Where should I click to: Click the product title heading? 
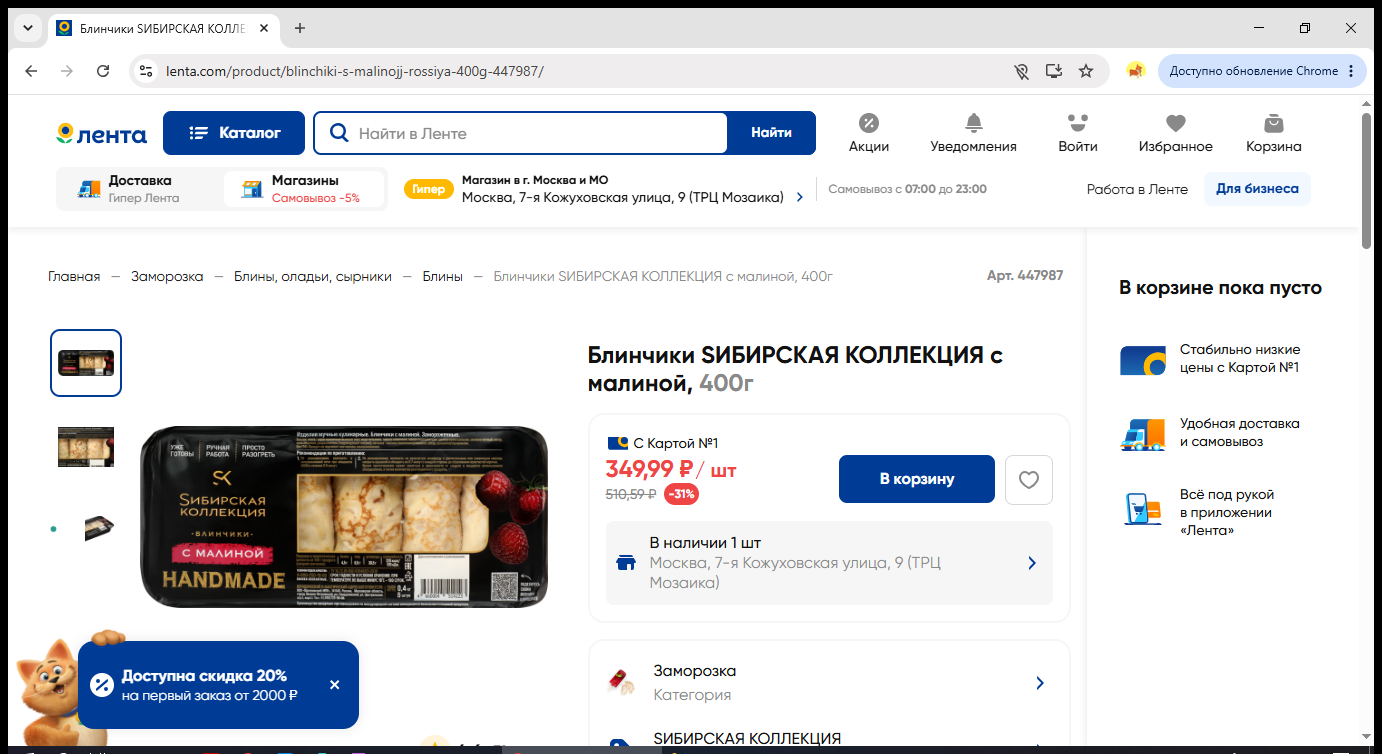[795, 369]
